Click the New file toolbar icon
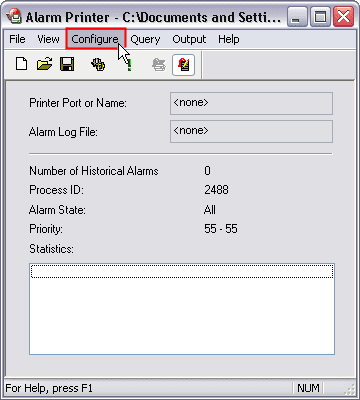Image resolution: width=360 pixels, height=400 pixels. tap(22, 64)
